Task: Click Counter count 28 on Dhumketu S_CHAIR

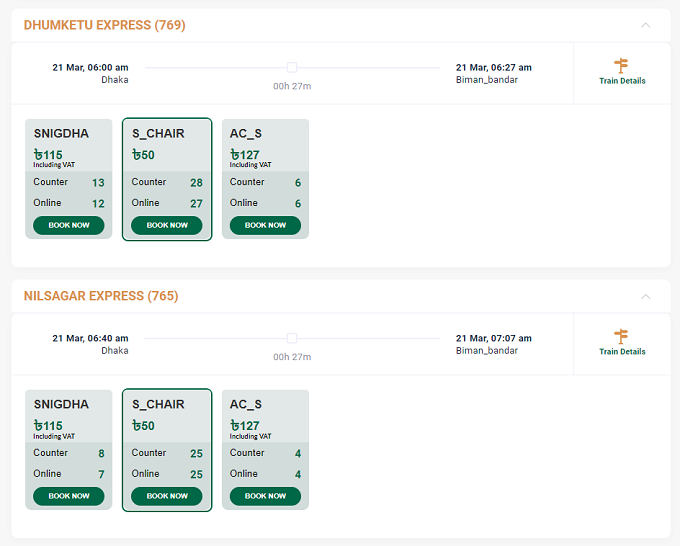Action: pyautogui.click(x=196, y=183)
